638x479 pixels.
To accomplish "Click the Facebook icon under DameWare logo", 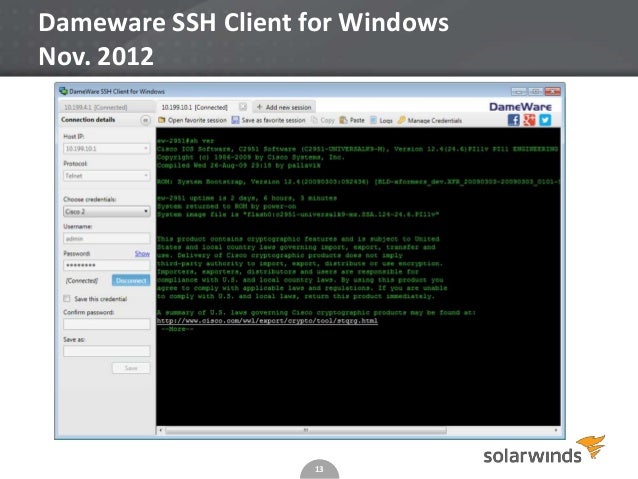I will coord(513,120).
